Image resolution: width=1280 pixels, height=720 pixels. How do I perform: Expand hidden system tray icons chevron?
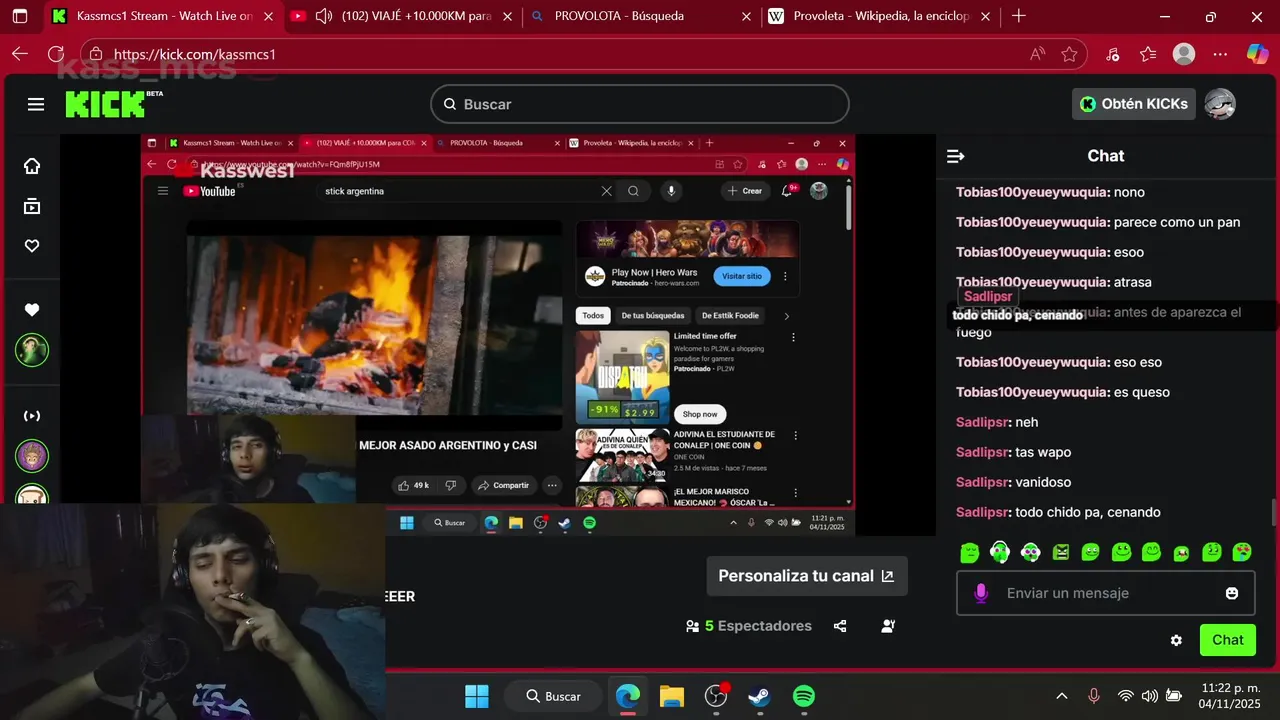(1062, 696)
